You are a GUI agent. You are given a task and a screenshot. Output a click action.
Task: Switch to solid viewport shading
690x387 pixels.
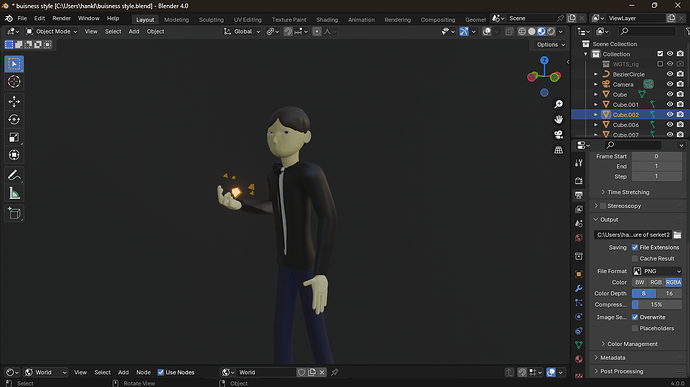point(532,32)
